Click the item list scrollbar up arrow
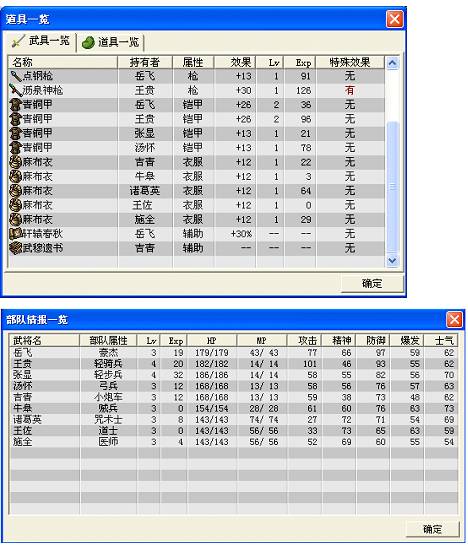The height and width of the screenshot is (548, 468). 392,63
